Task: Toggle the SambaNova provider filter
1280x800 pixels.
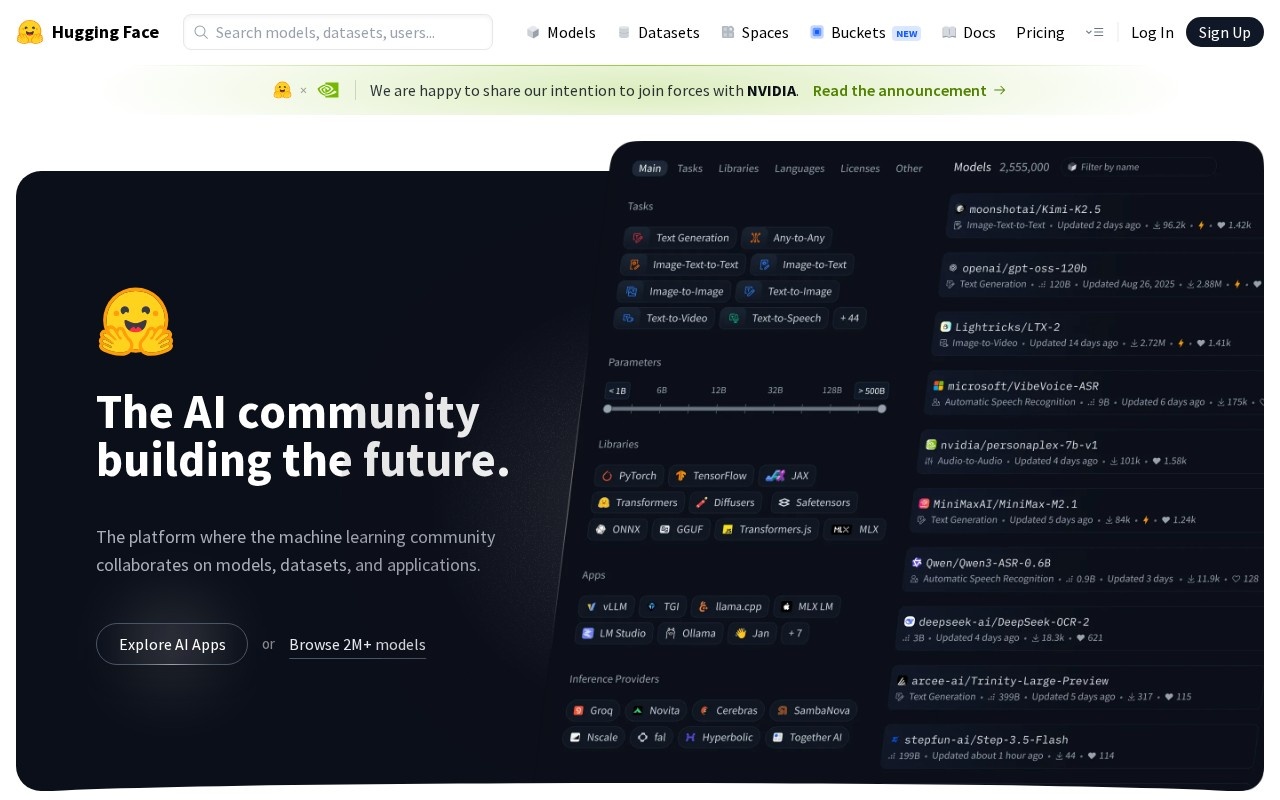Action: [813, 711]
